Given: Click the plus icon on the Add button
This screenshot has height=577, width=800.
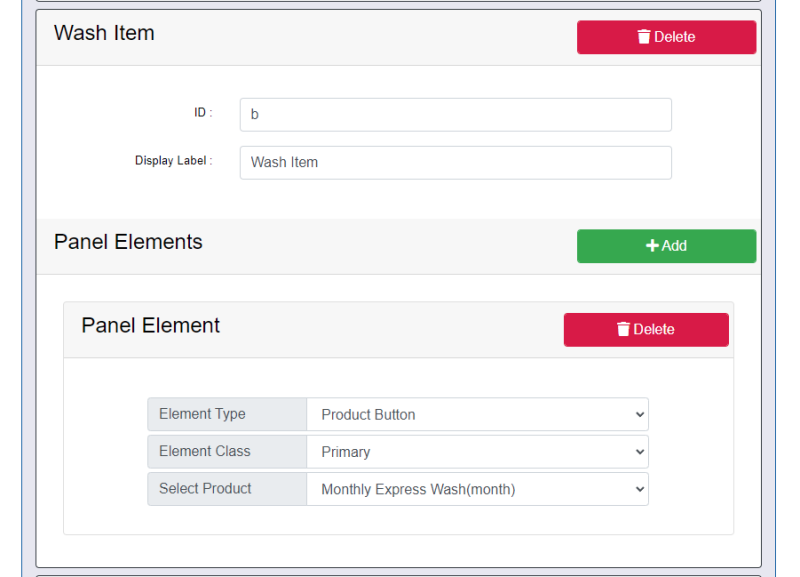Looking at the screenshot, I should (652, 246).
